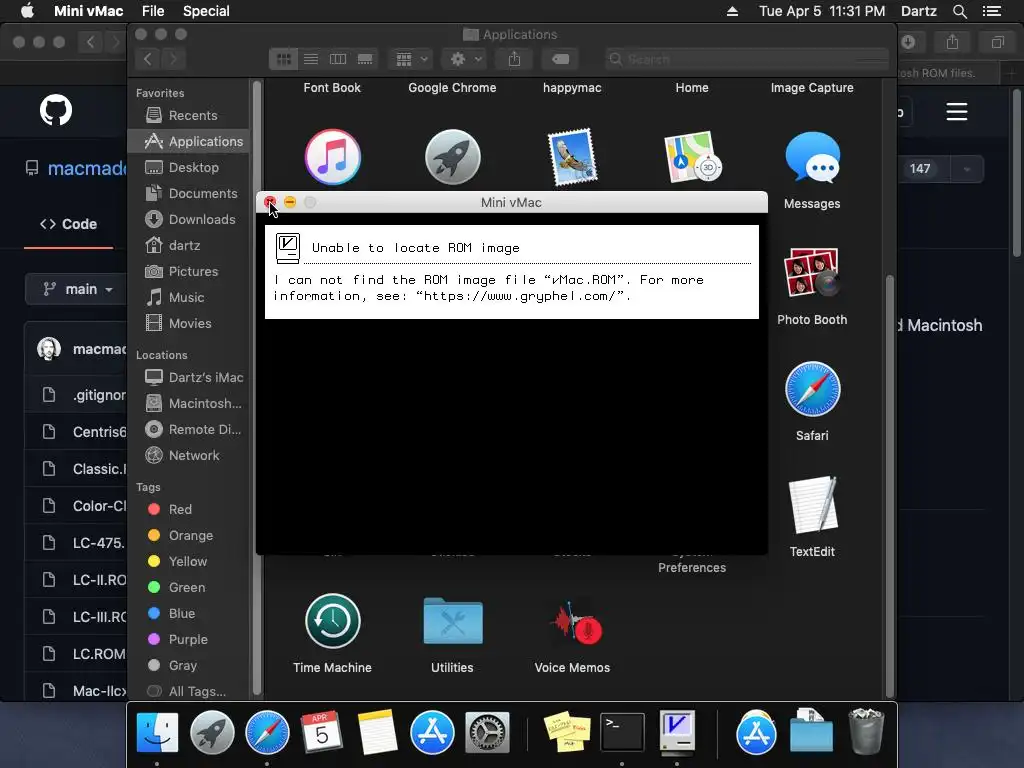Image resolution: width=1024 pixels, height=768 pixels.
Task: Open the main branch dropdown on GitHub
Action: (x=78, y=289)
